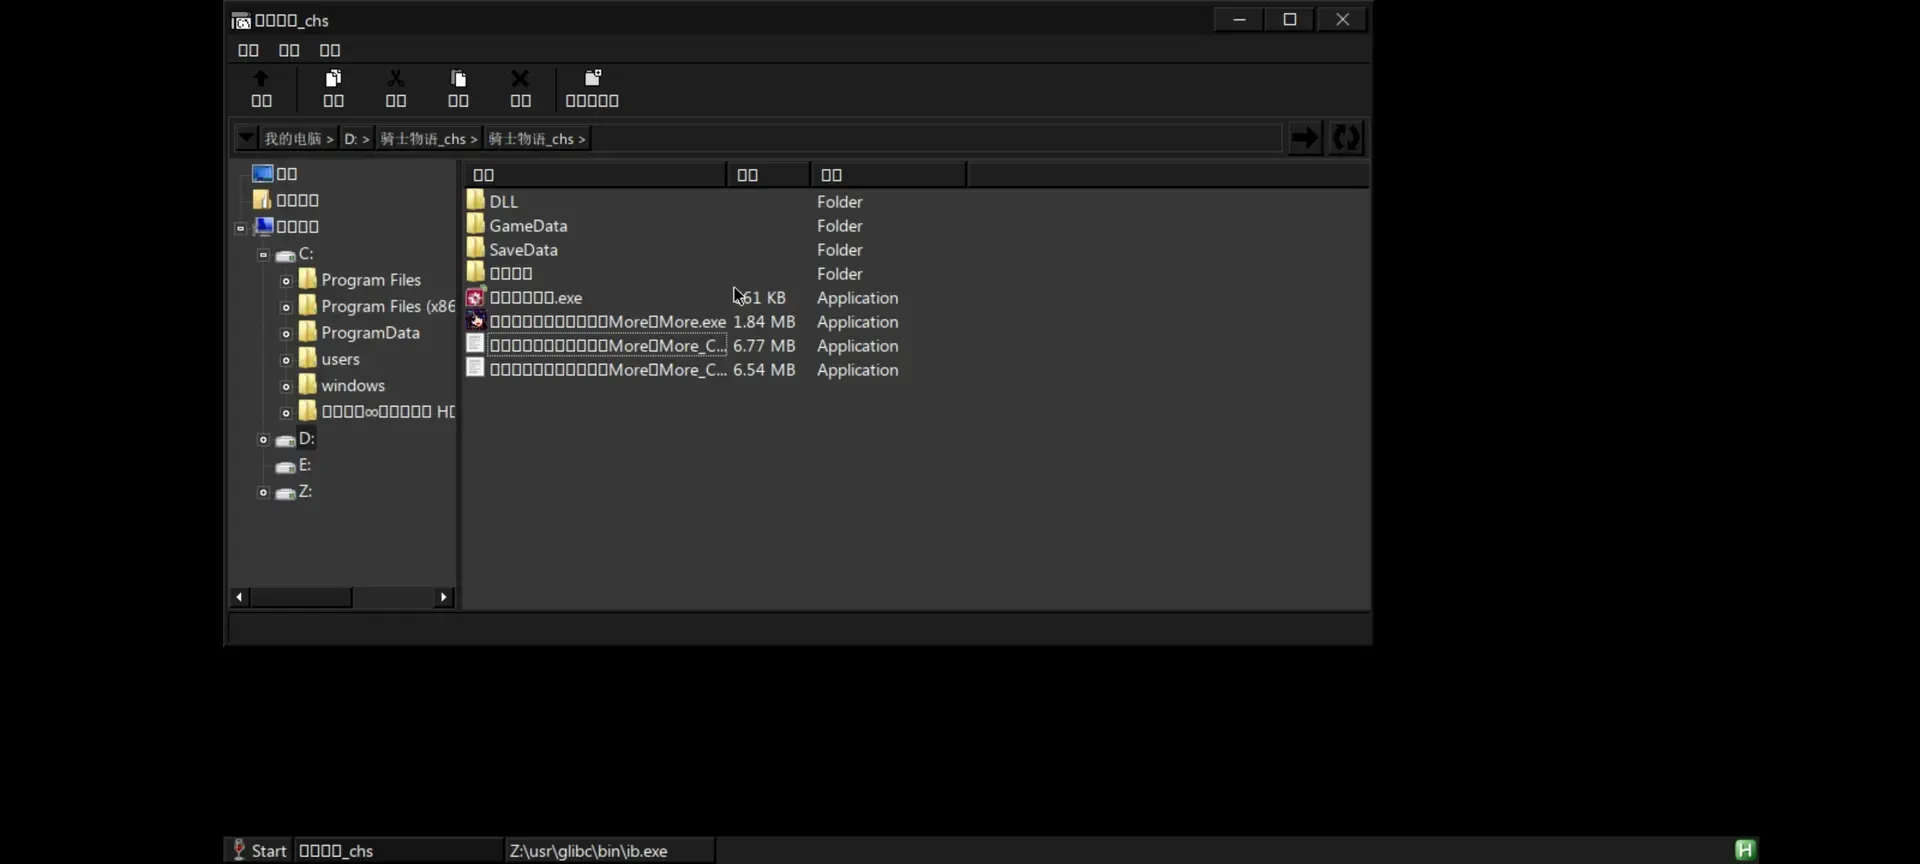The image size is (1920, 864).
Task: Expand the users tree node
Action: (286, 360)
